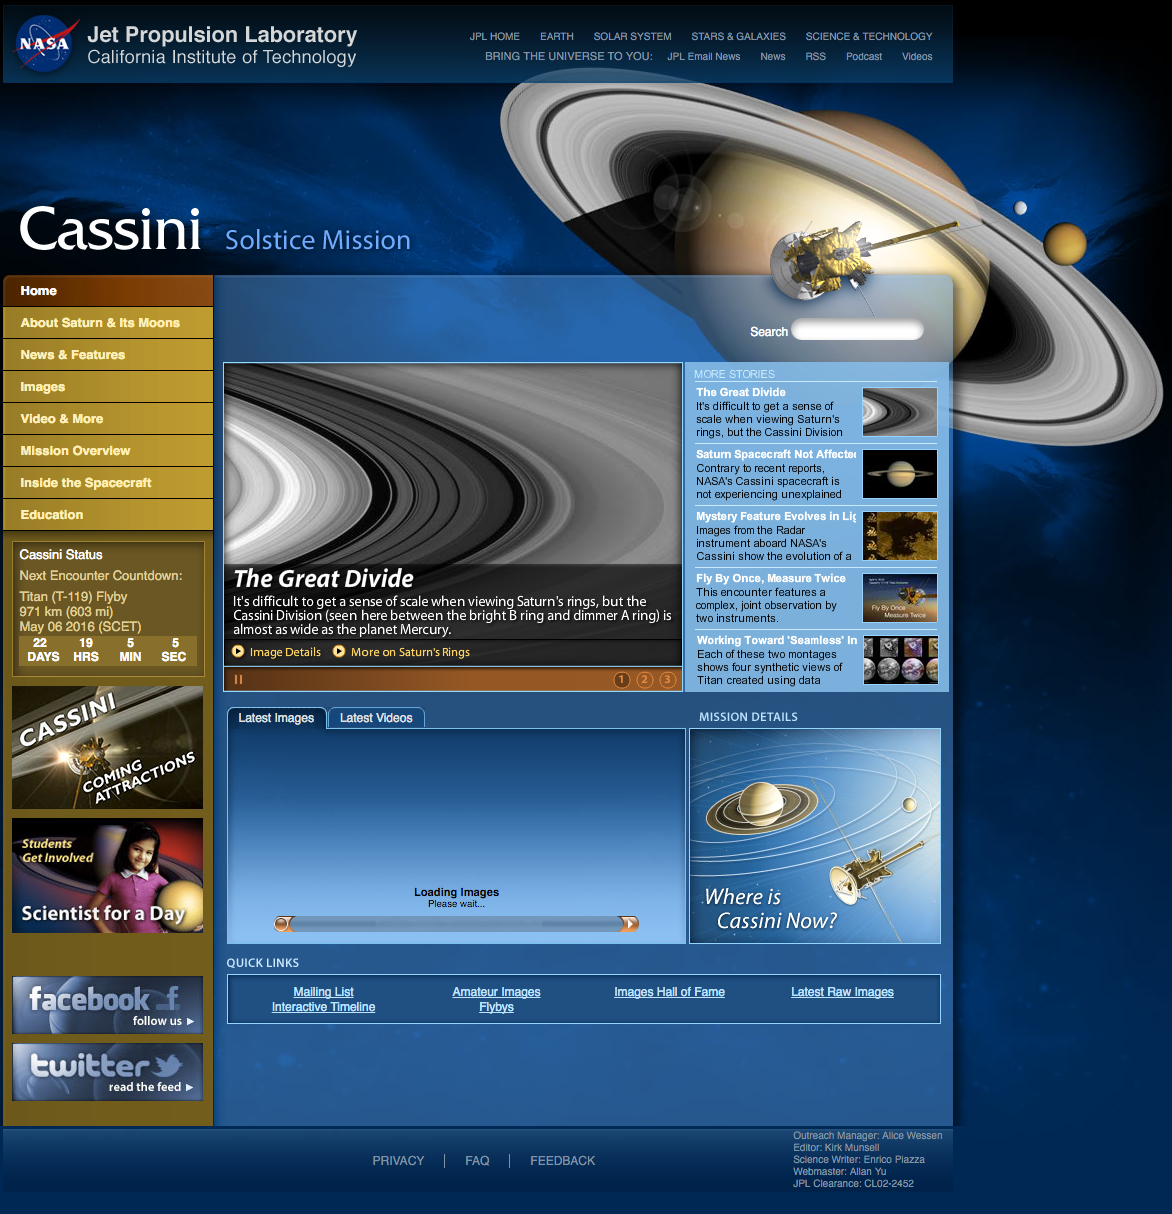Go to JPL HOME
The width and height of the screenshot is (1172, 1214).
tap(495, 36)
